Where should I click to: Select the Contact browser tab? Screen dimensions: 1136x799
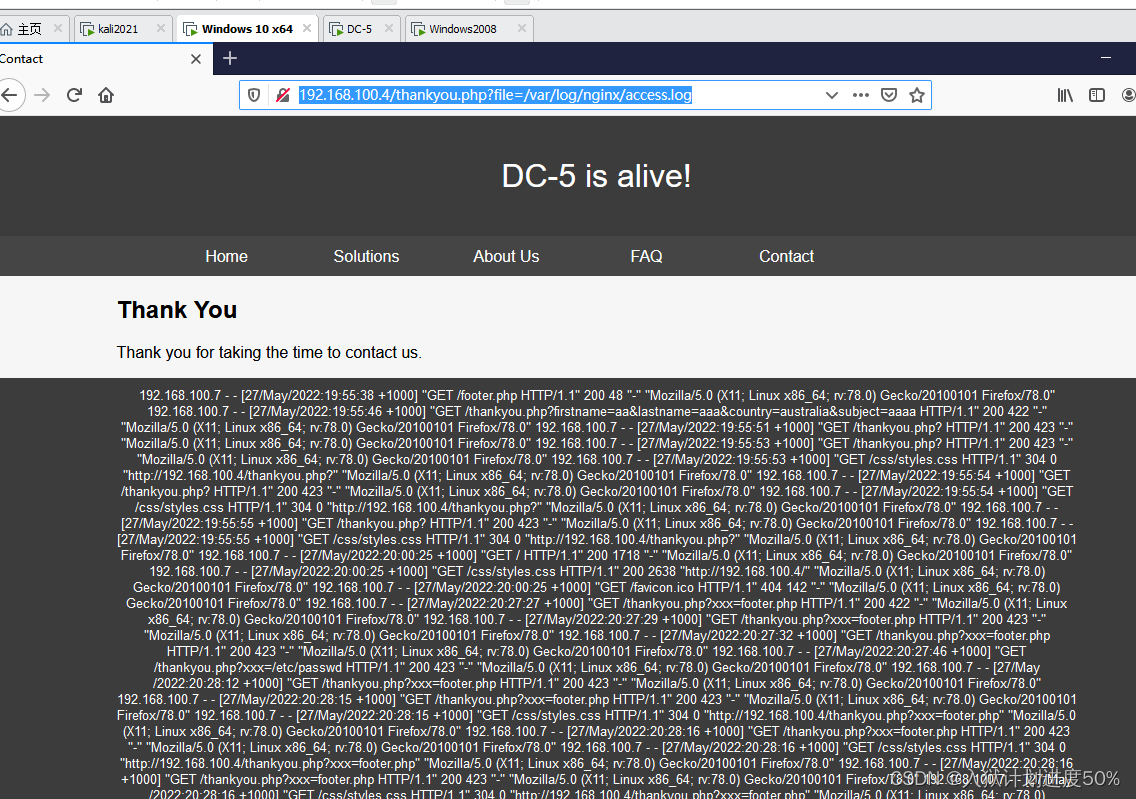pos(106,59)
